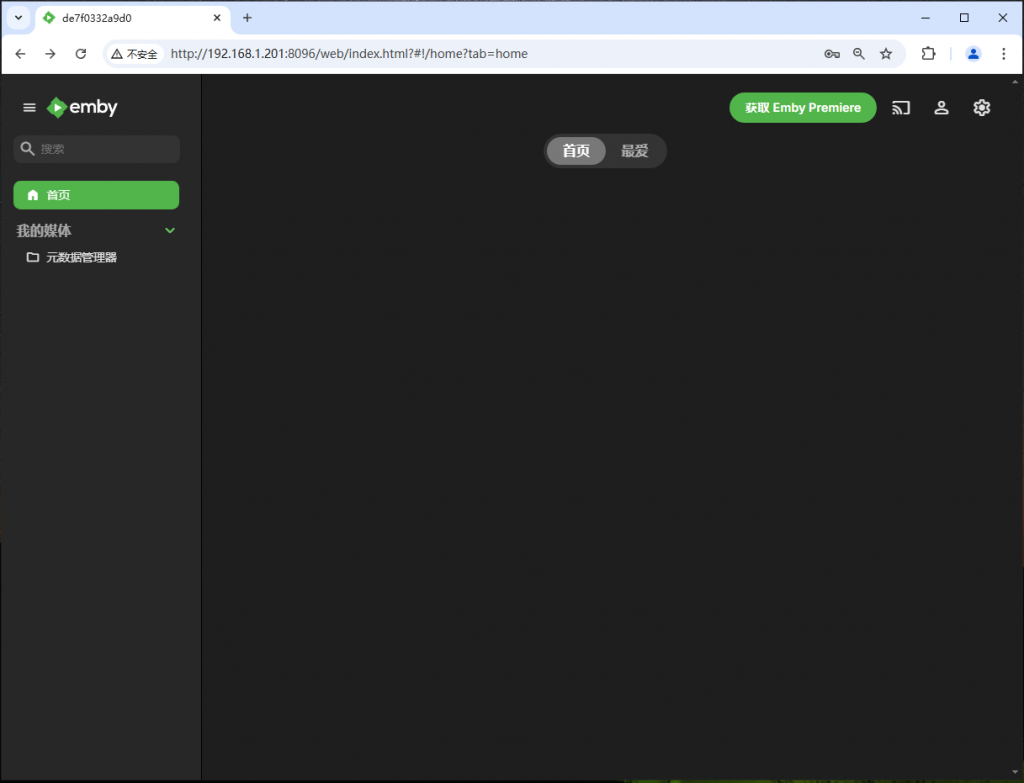Bookmark this page with the star icon
The width and height of the screenshot is (1024, 783).
click(x=885, y=54)
